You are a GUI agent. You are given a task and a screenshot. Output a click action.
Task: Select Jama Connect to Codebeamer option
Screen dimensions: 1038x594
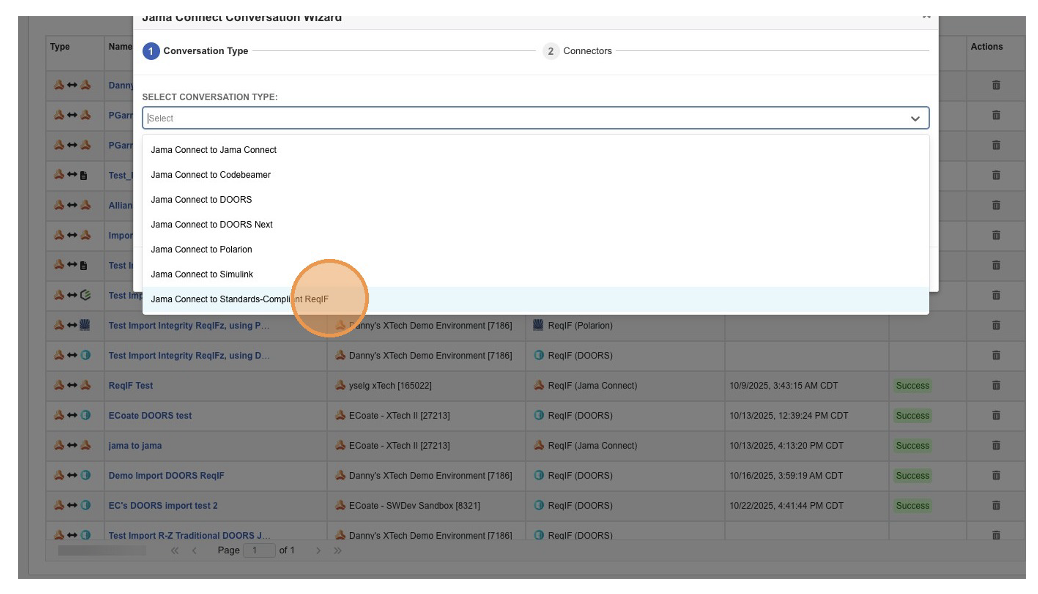pos(536,175)
